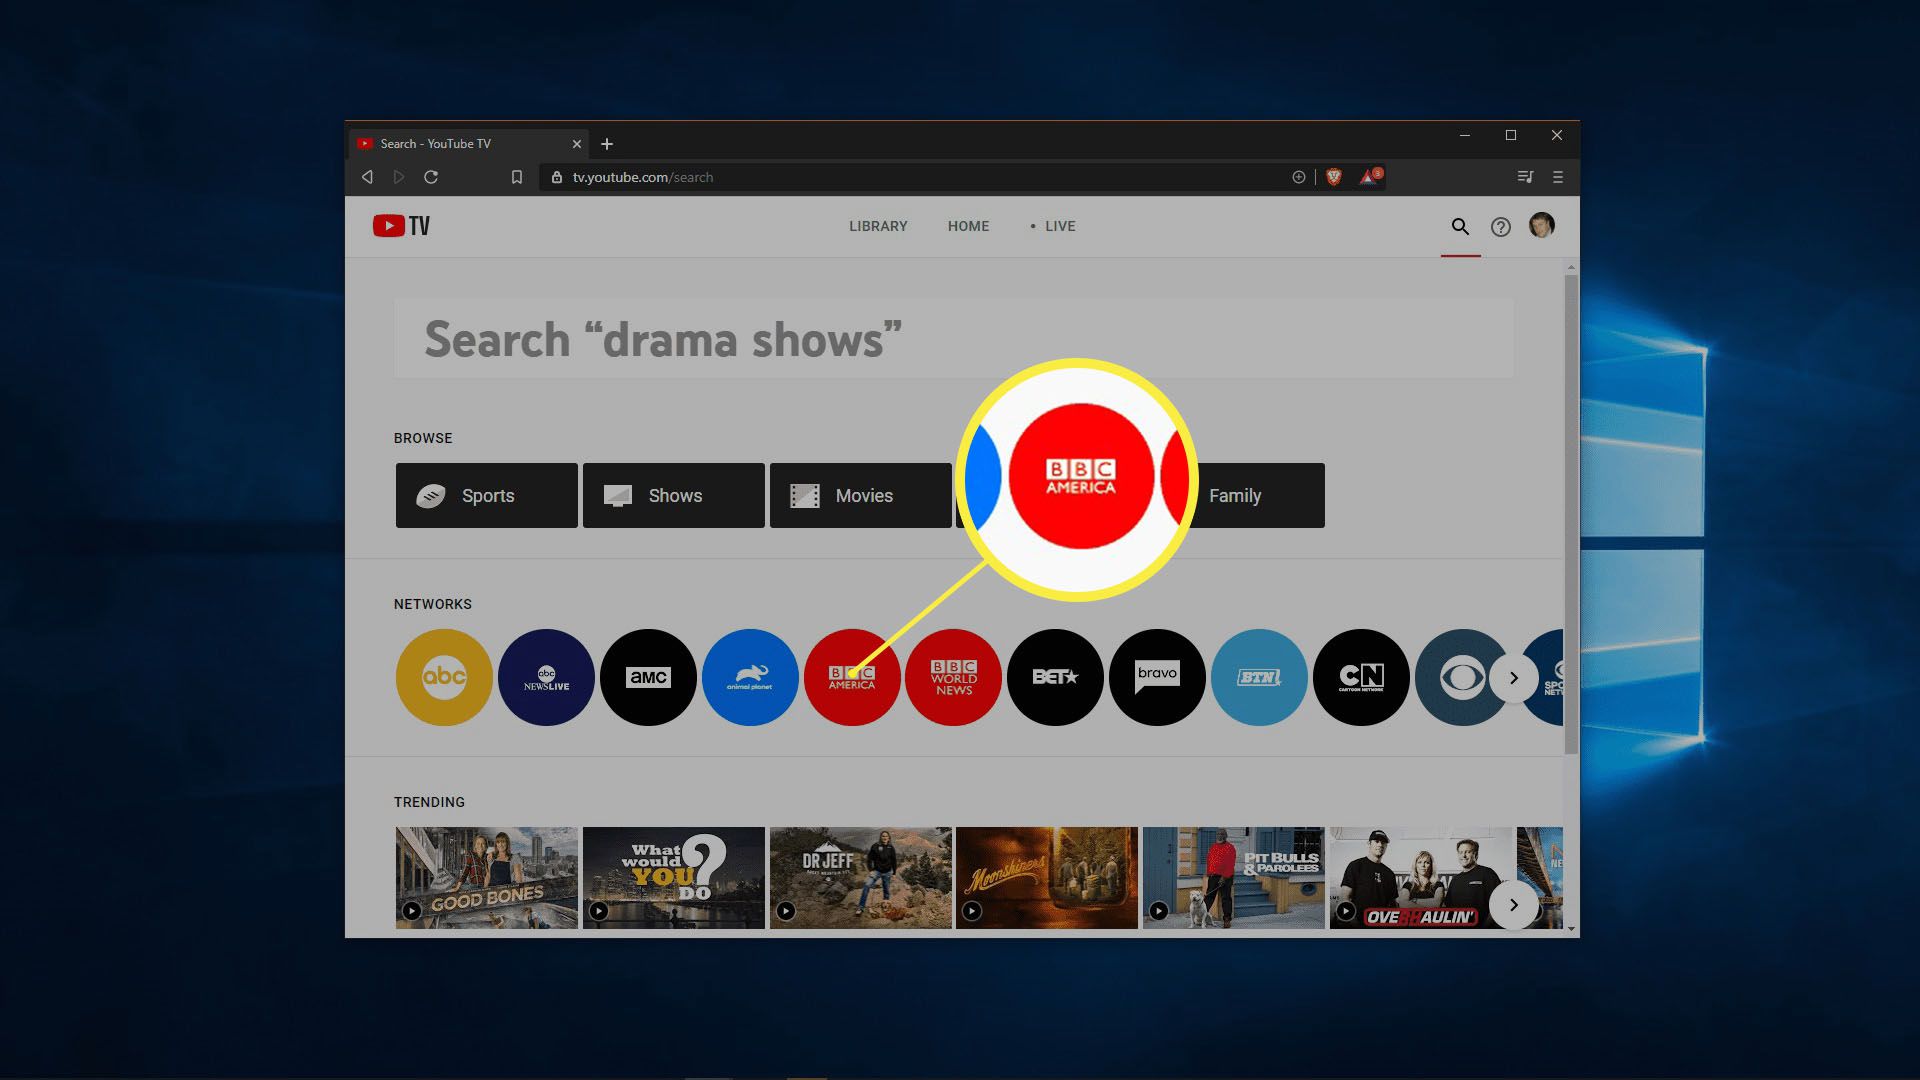Select the BET network logo
The image size is (1920, 1080).
(x=1055, y=677)
